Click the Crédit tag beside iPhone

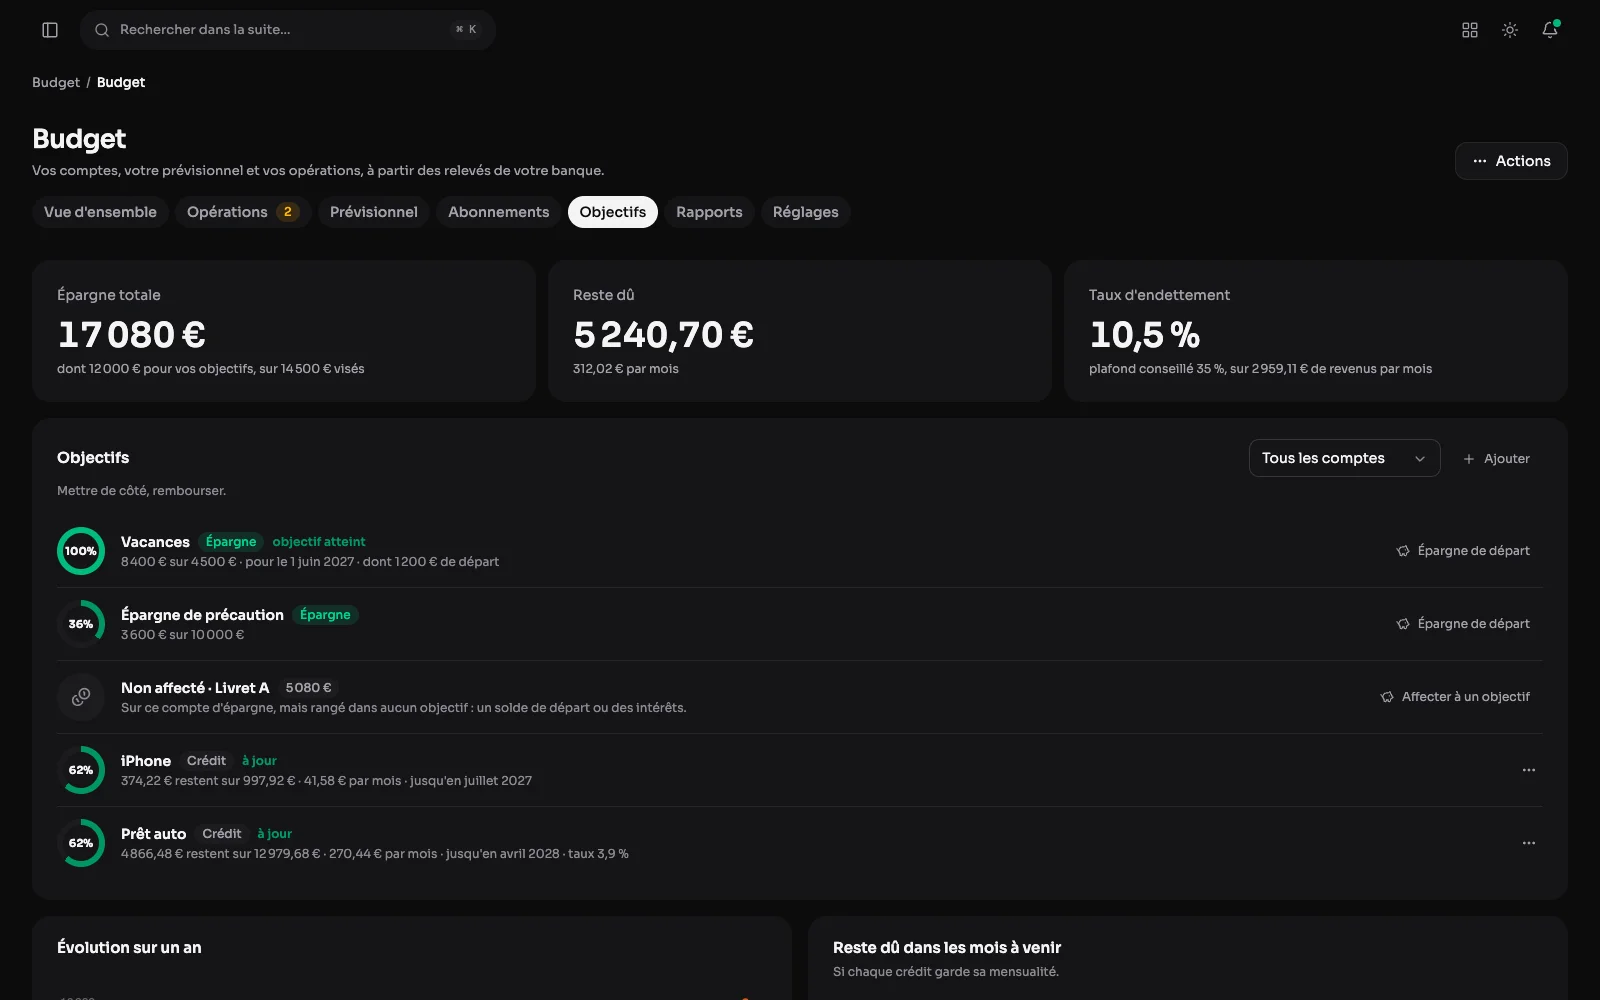point(206,761)
